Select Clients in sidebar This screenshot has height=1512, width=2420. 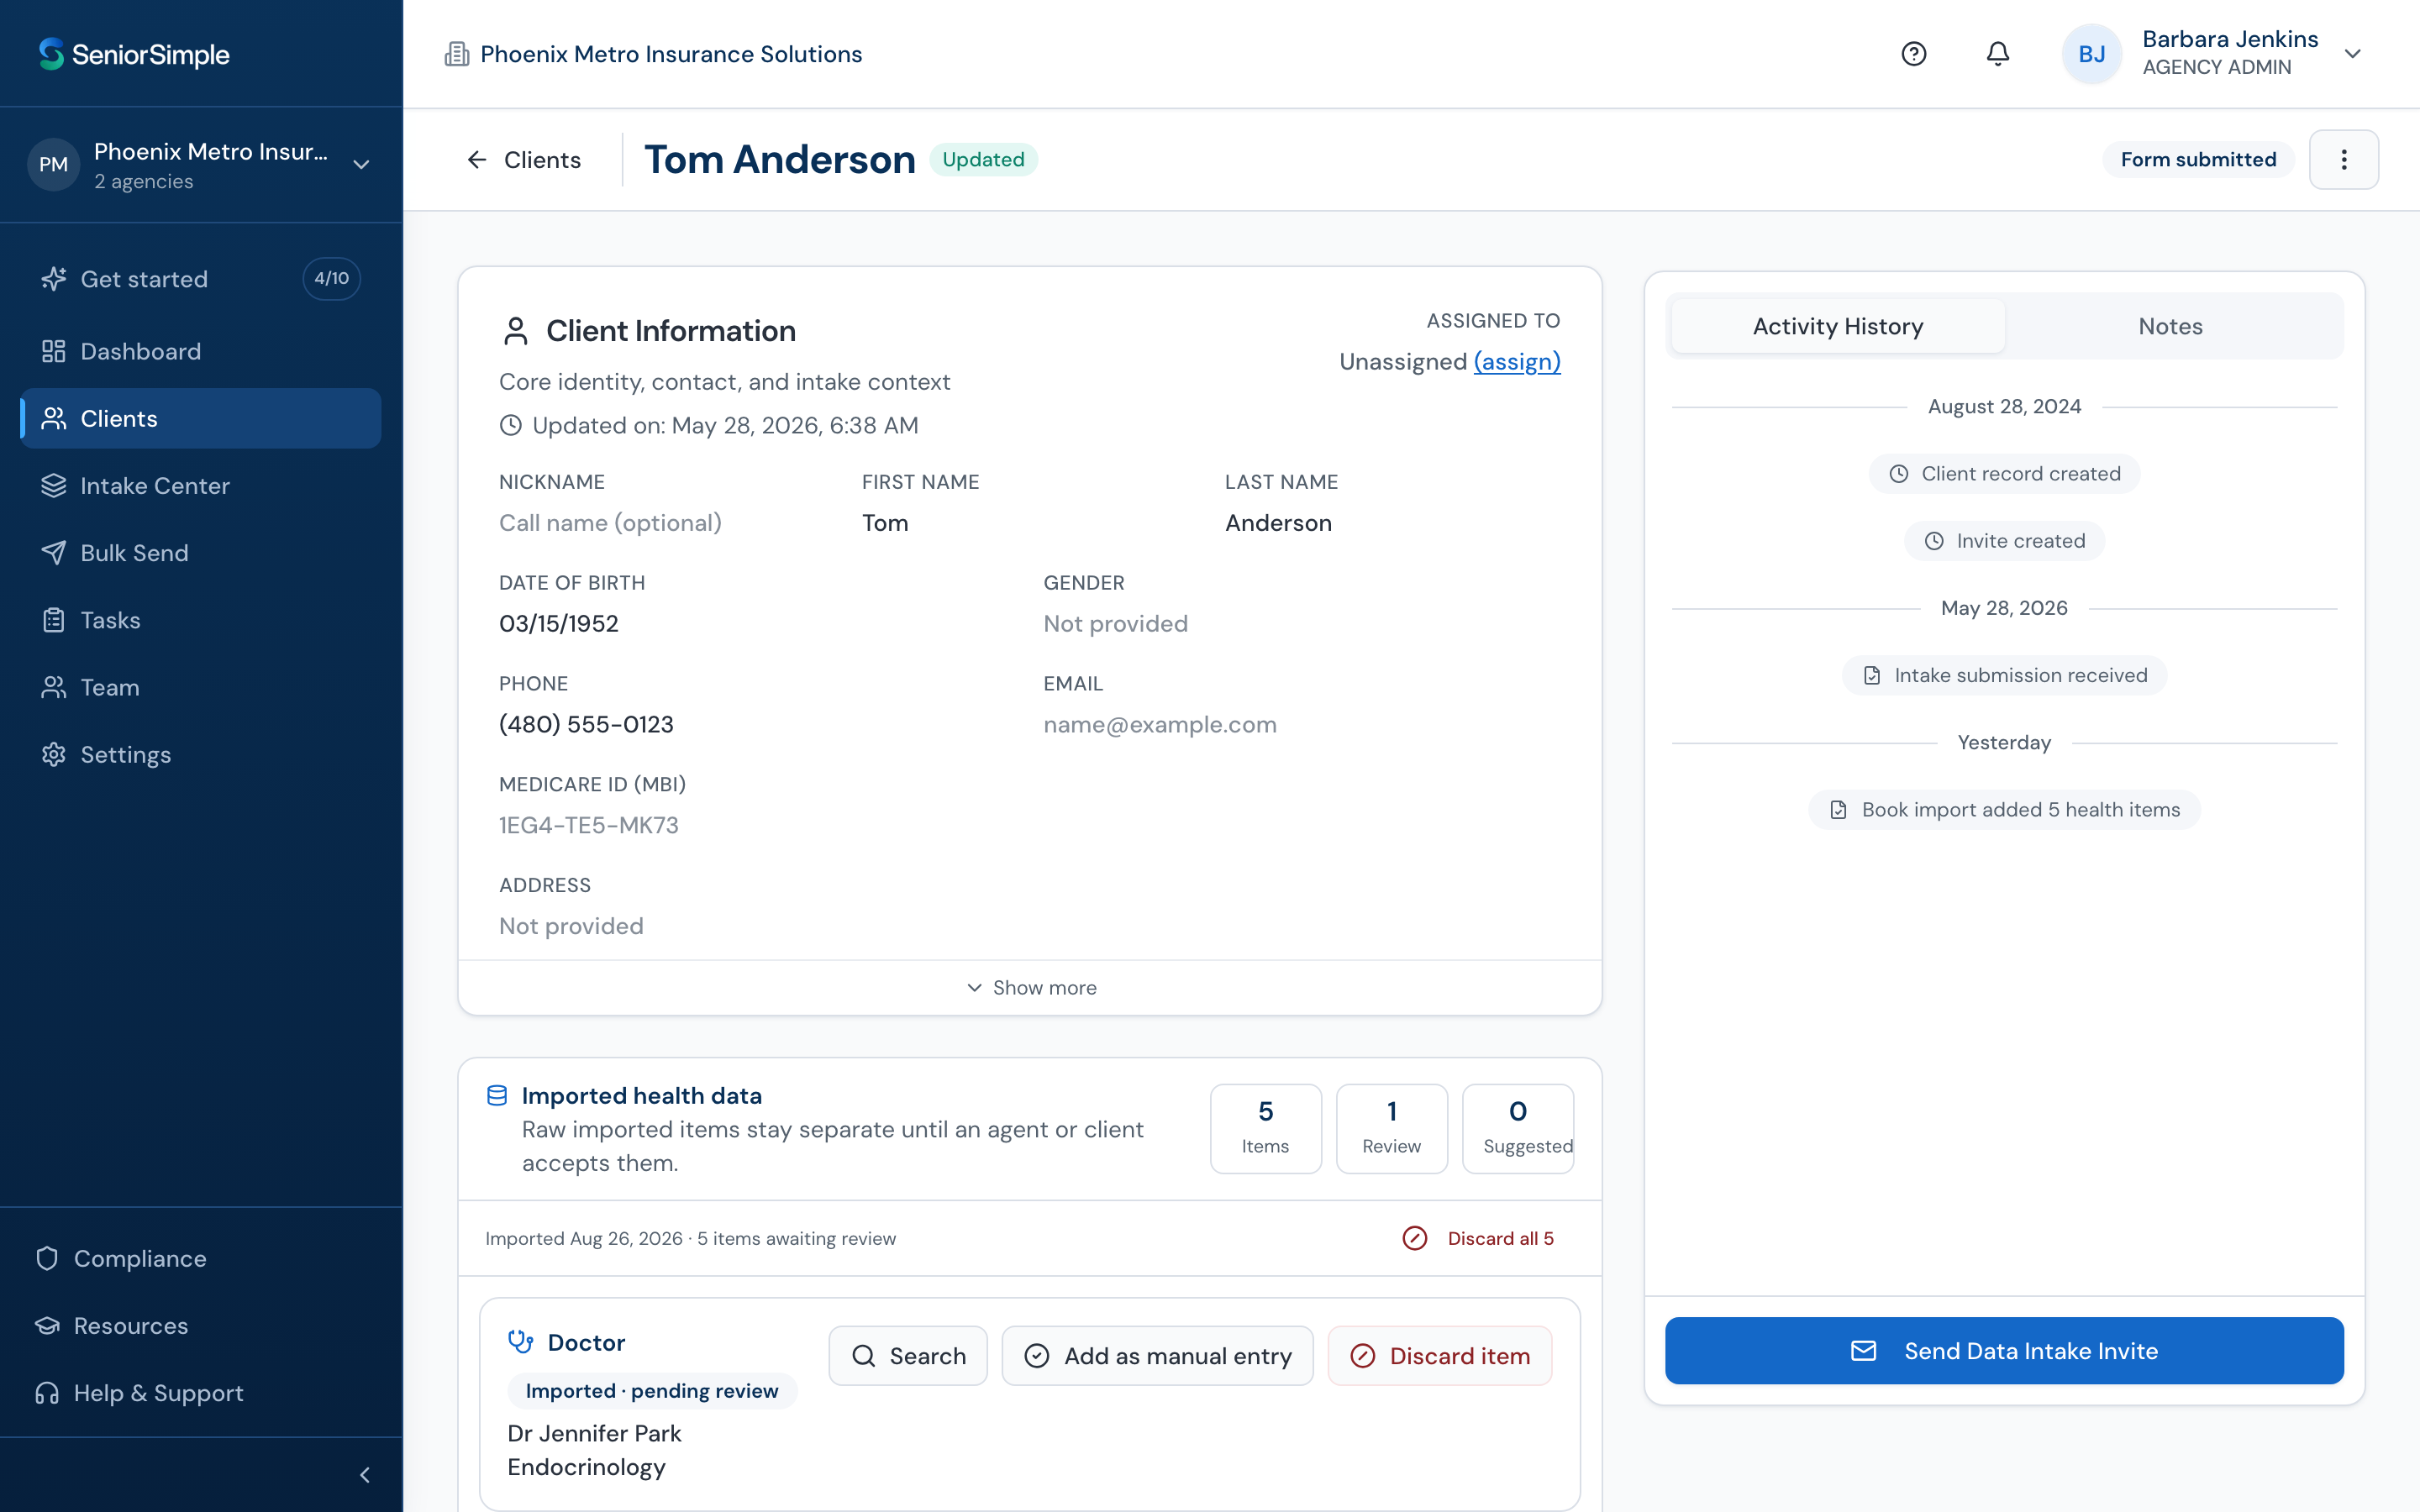[x=200, y=418]
